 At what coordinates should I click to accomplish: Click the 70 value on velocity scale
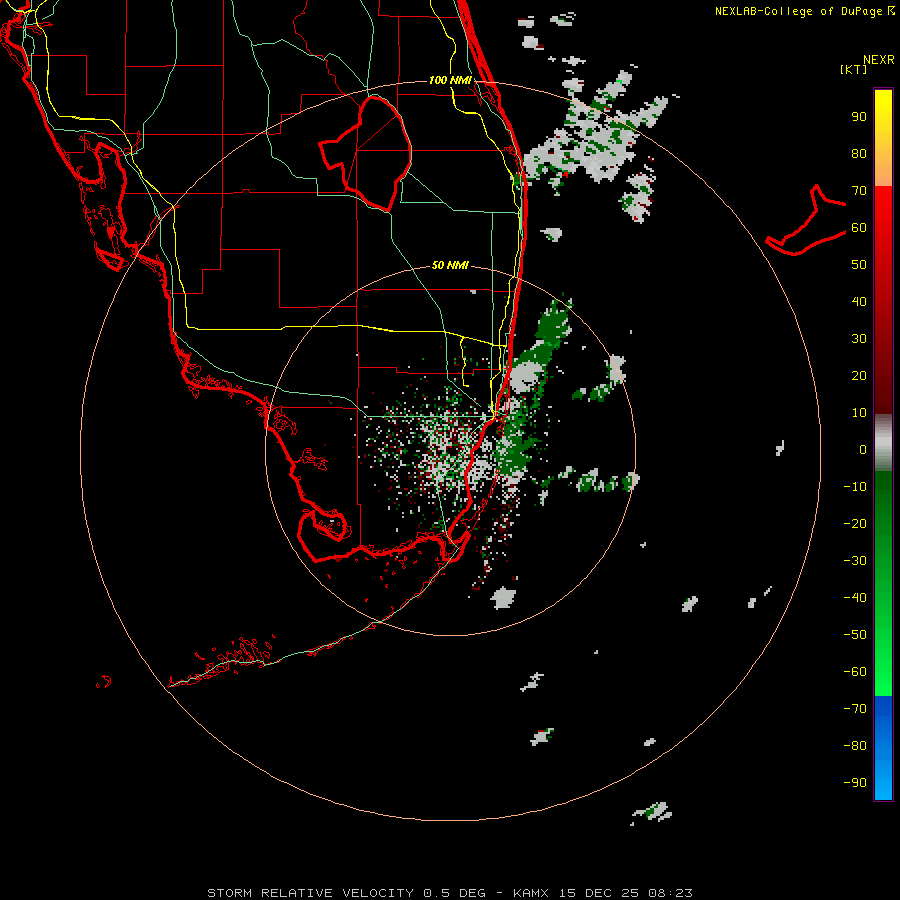click(859, 191)
